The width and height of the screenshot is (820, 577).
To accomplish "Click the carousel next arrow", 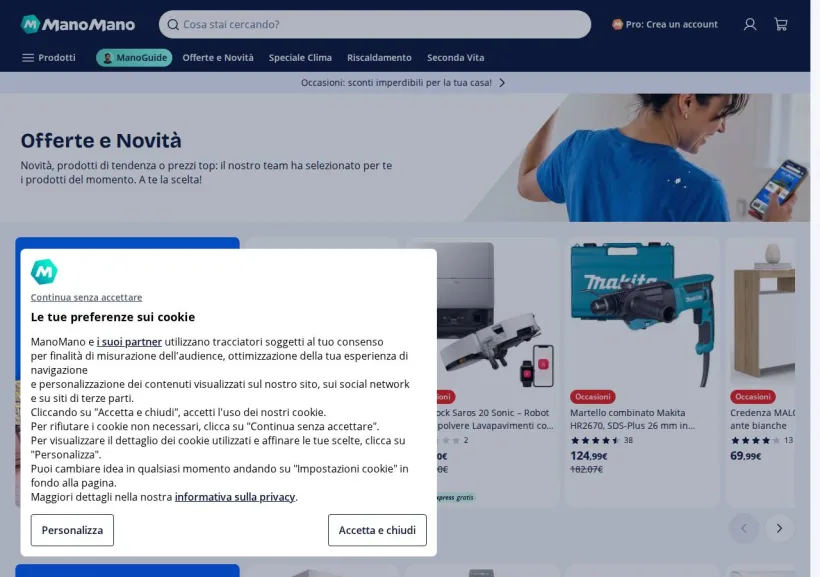I will (779, 528).
